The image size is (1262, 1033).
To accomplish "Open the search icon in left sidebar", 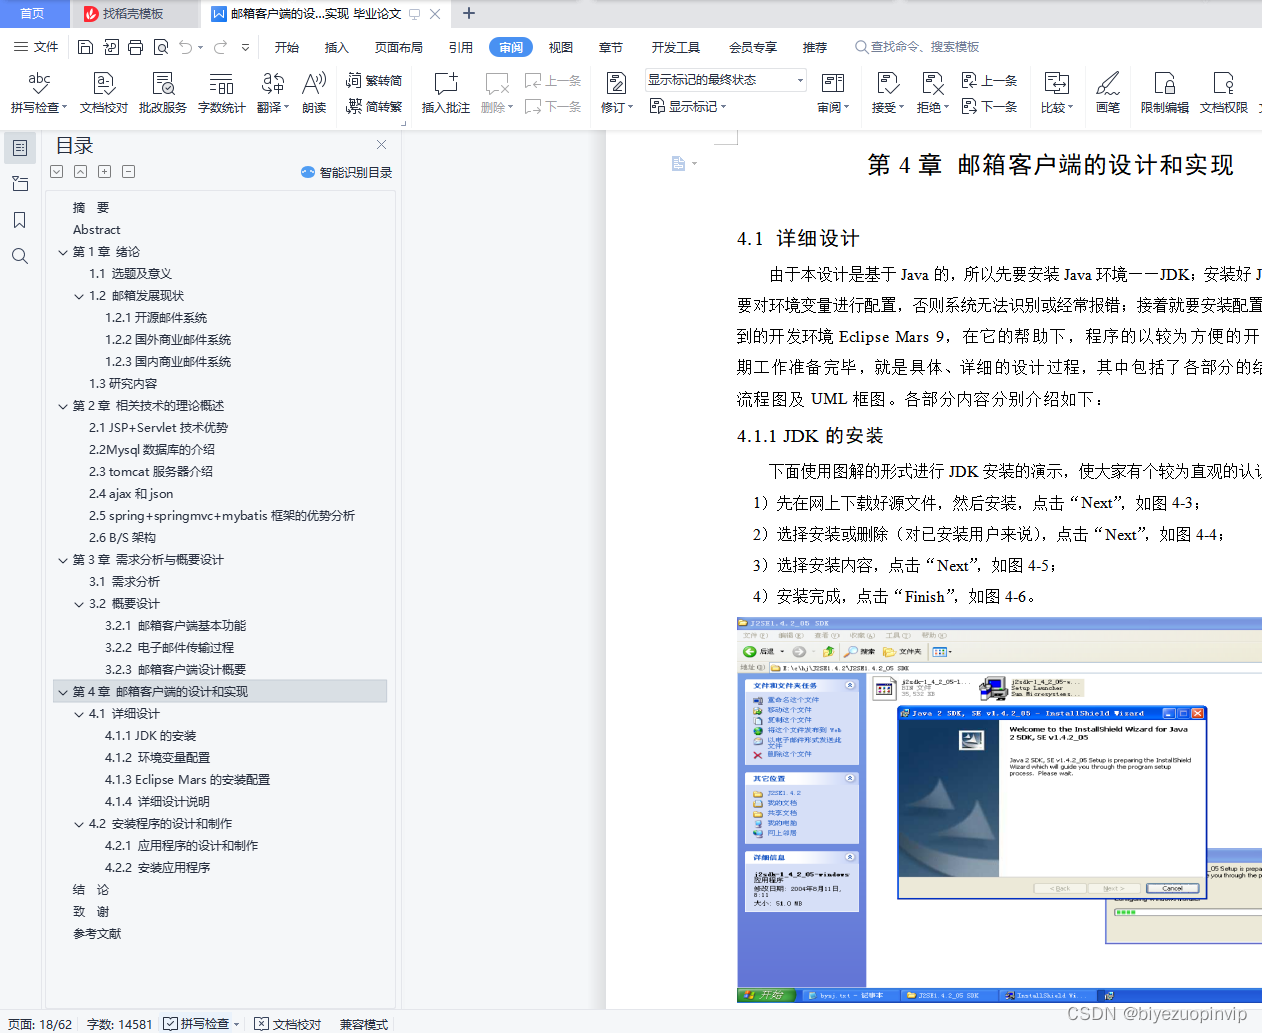I will pos(20,256).
